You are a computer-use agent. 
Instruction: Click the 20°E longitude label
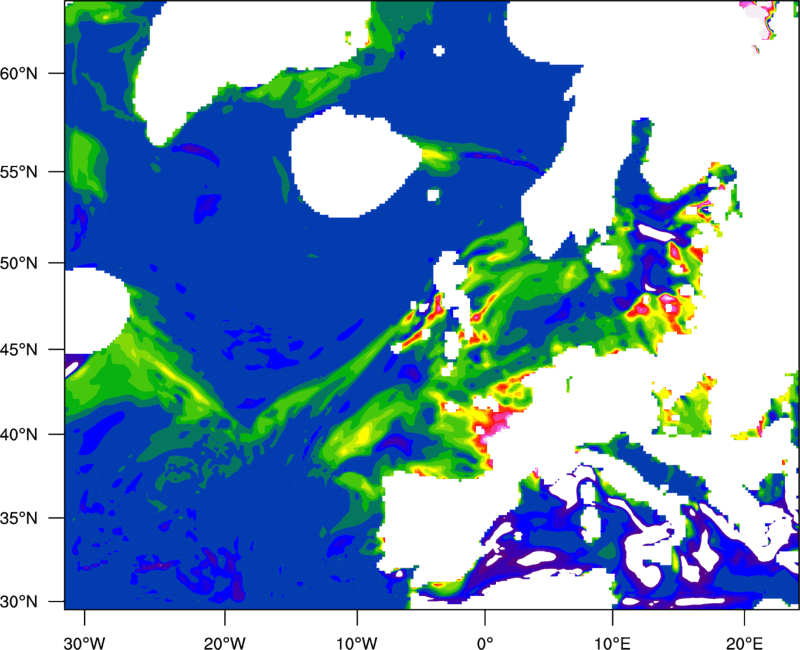click(x=744, y=643)
